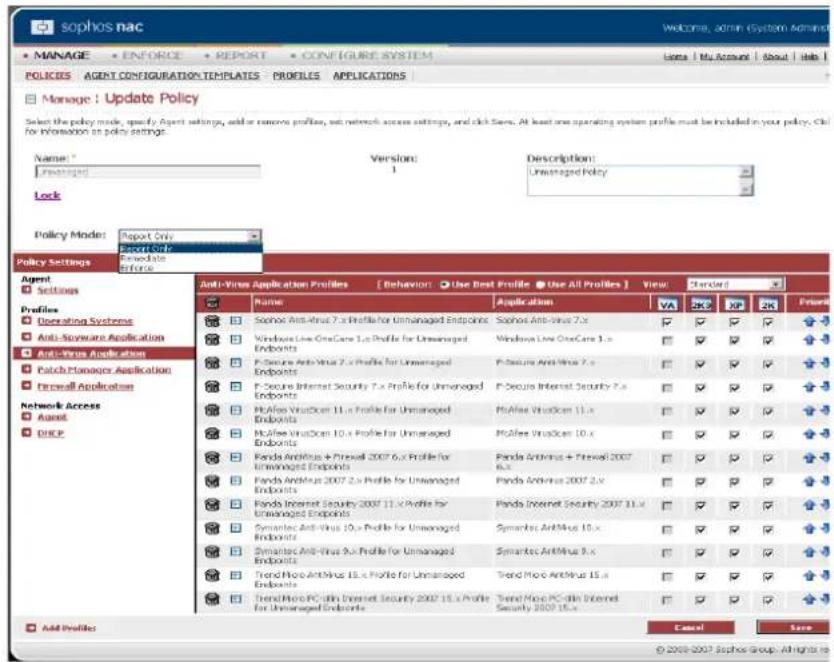The width and height of the screenshot is (834, 662).
Task: Open Agent Settings in sidebar
Action: [x=57, y=290]
